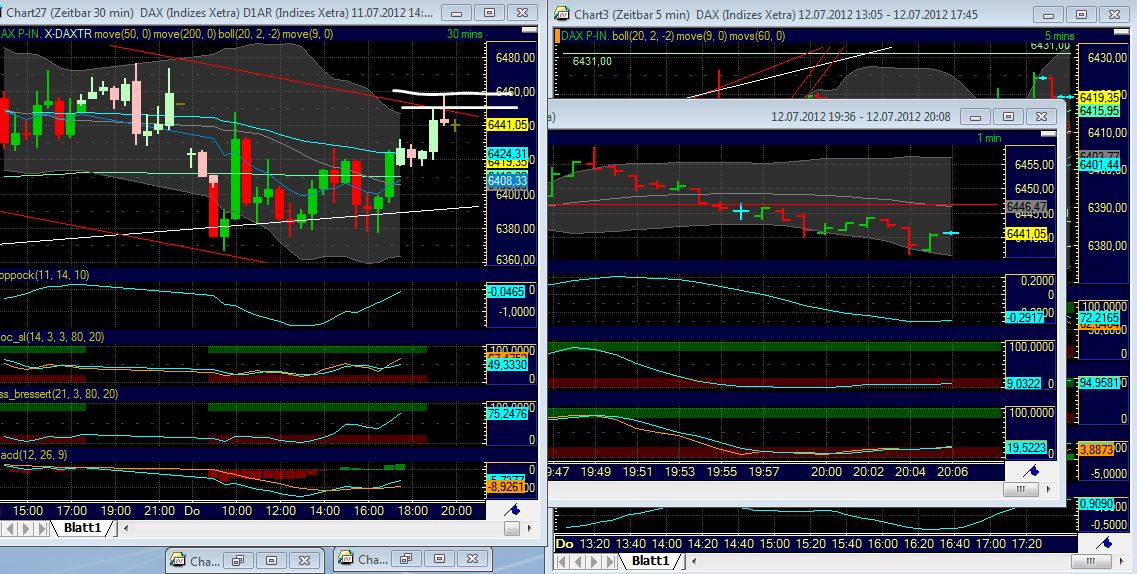The height and width of the screenshot is (574, 1137).
Task: Click the second minimized chart window's icon
Action: pos(345,559)
